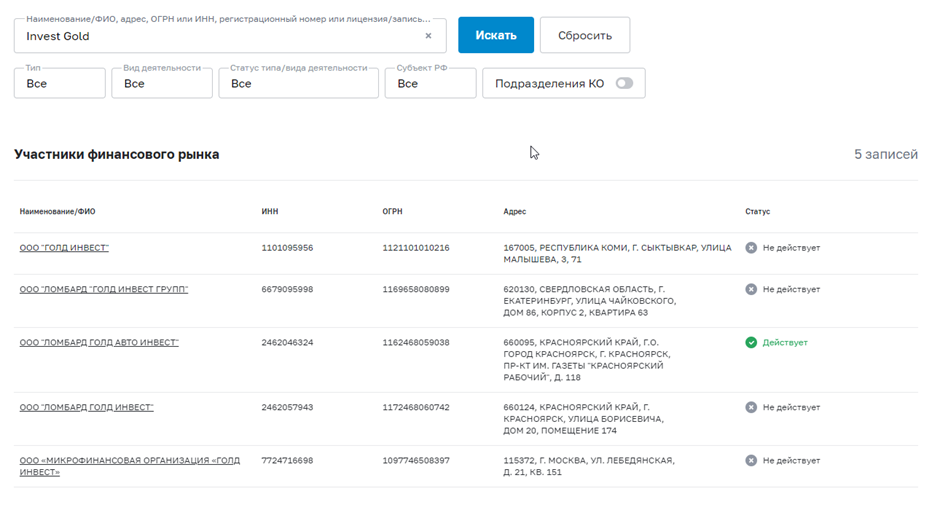Click the Участники финансового рынка heading
This screenshot has width=940, height=510.
[117, 154]
